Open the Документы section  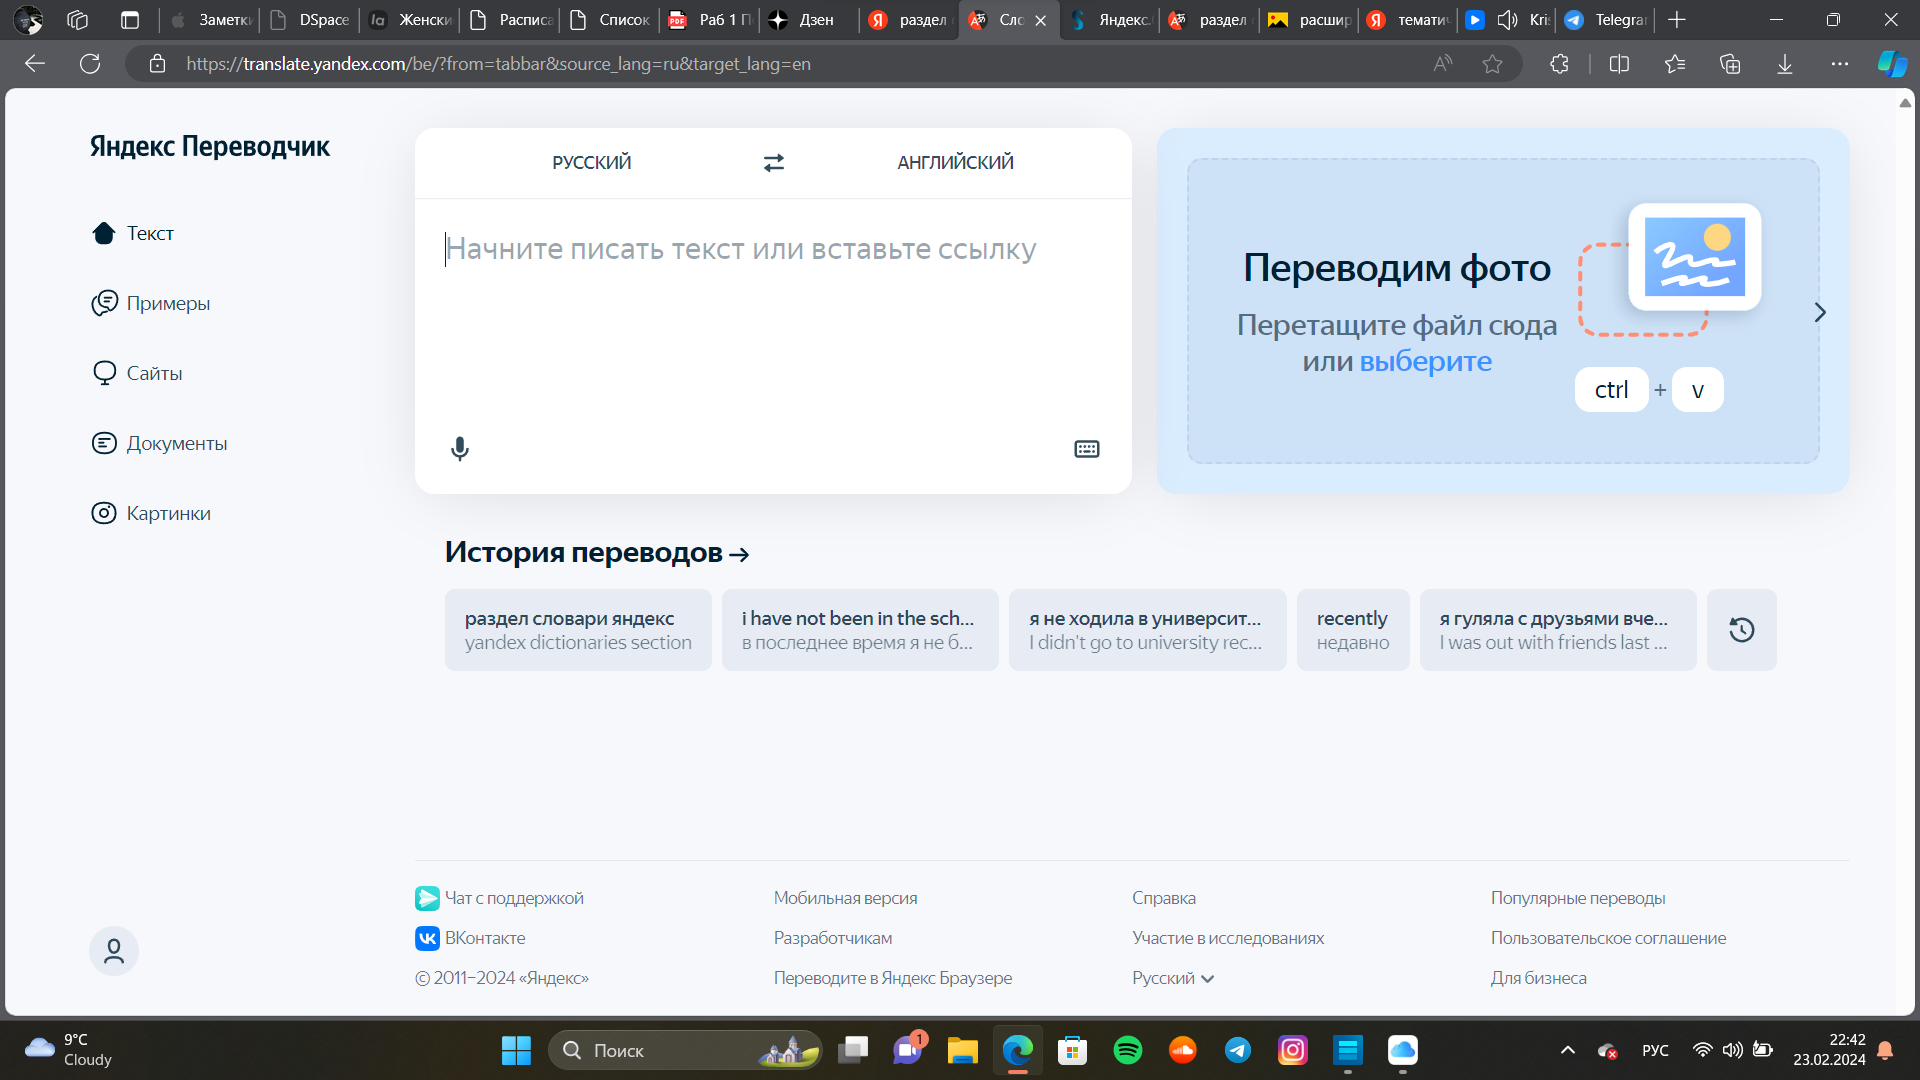159,443
